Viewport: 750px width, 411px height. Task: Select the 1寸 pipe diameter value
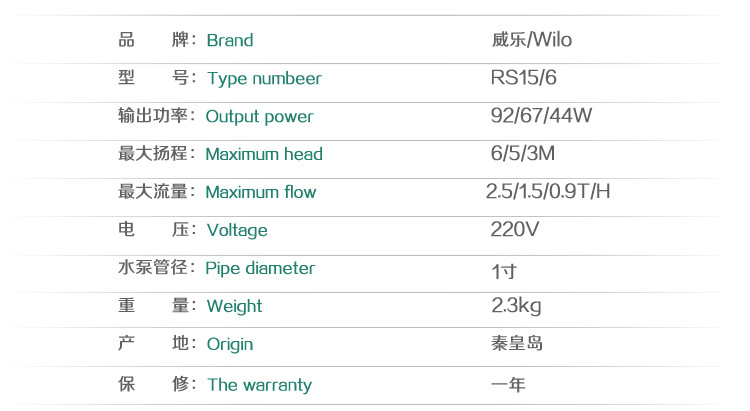(x=504, y=270)
